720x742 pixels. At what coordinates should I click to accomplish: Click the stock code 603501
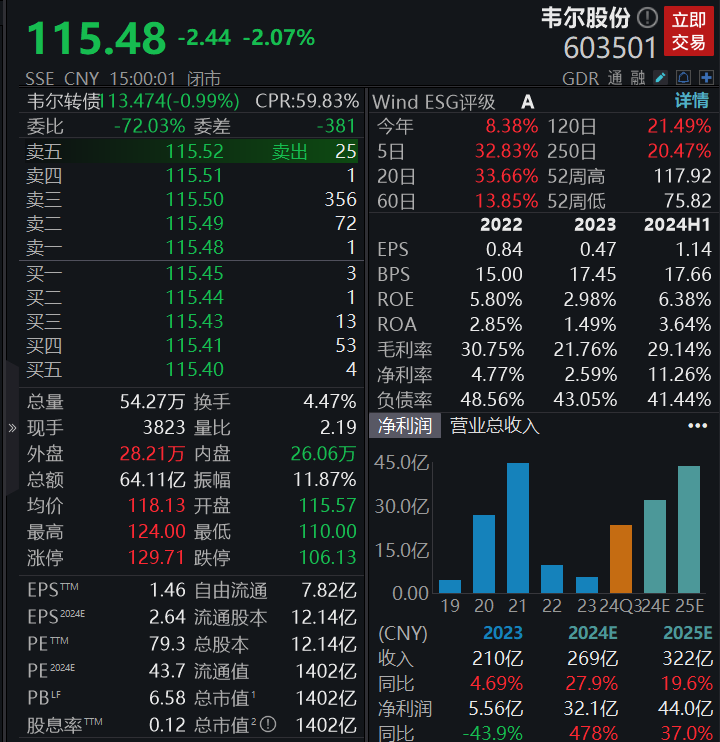point(610,48)
